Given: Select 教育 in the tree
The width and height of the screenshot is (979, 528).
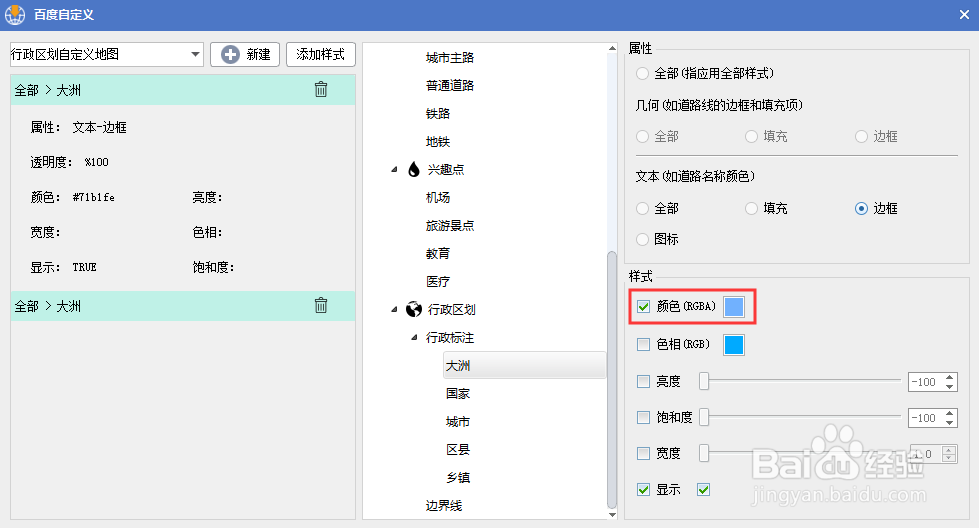Looking at the screenshot, I should [438, 253].
